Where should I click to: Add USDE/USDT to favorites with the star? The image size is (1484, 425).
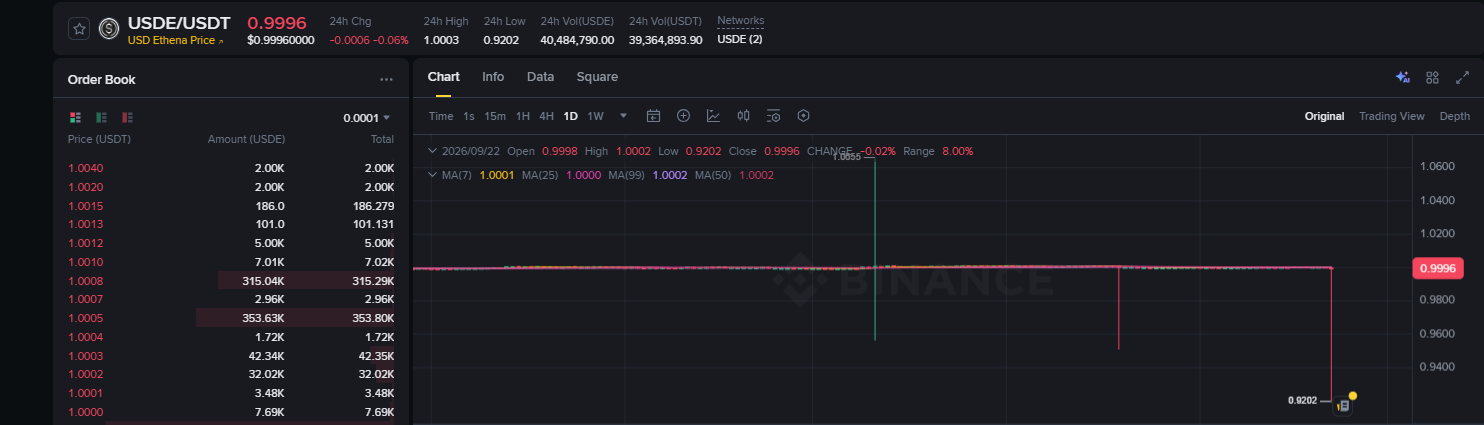click(79, 29)
